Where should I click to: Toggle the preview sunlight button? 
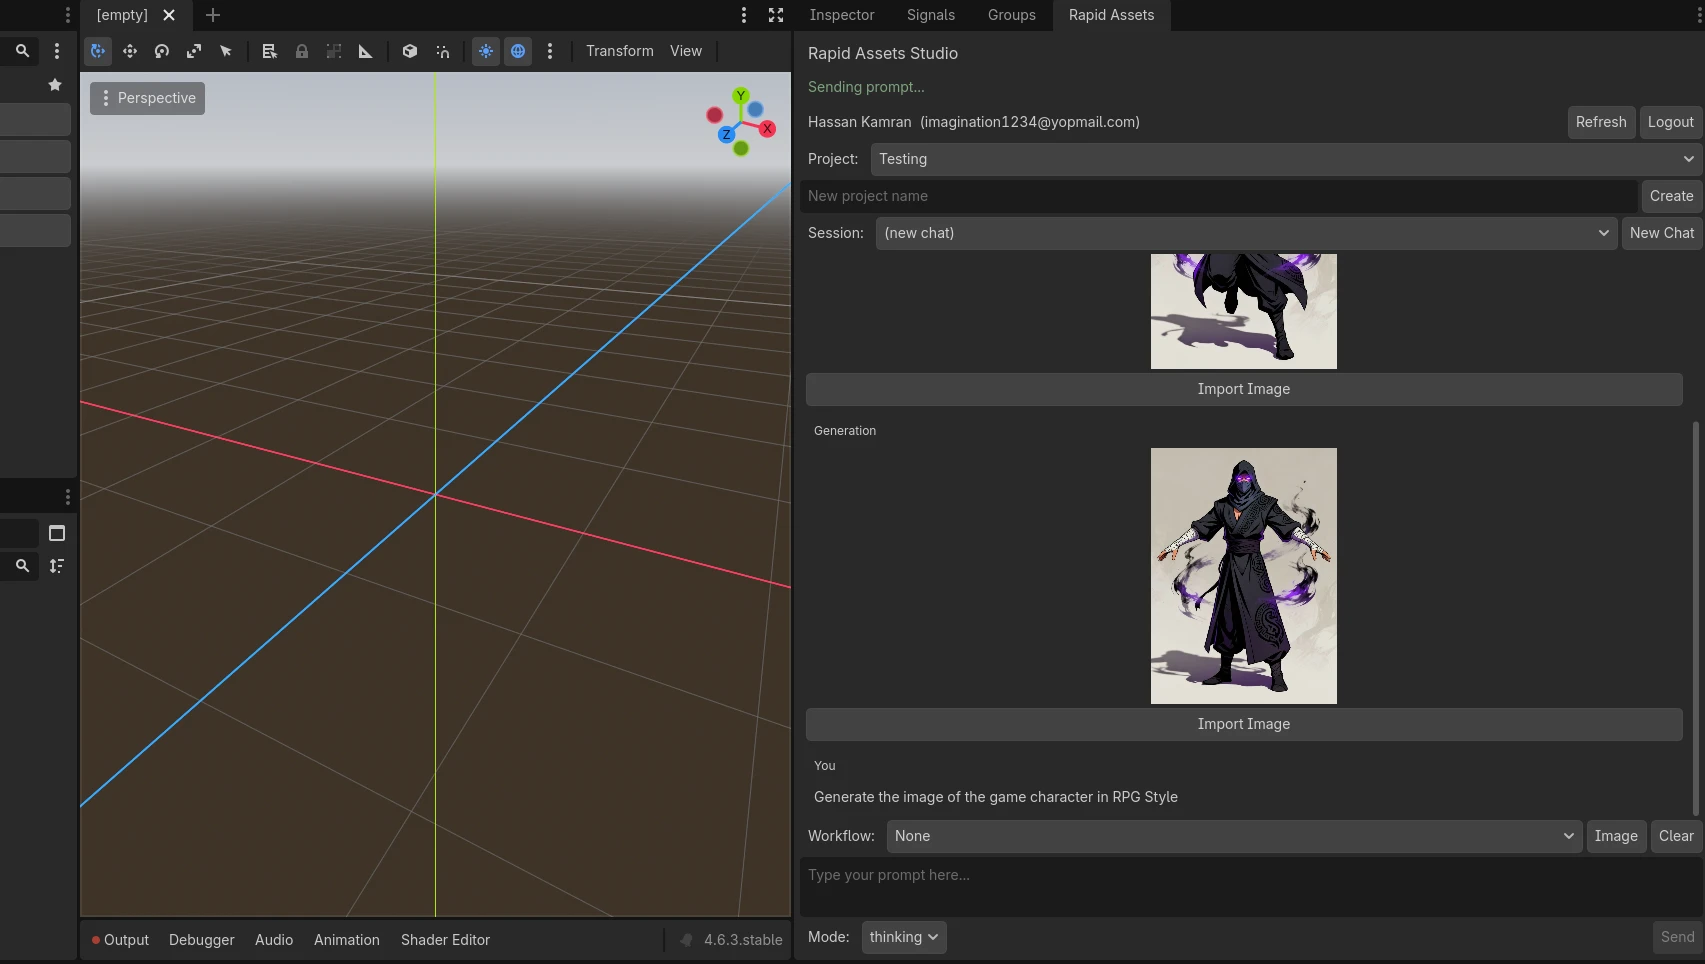486,51
